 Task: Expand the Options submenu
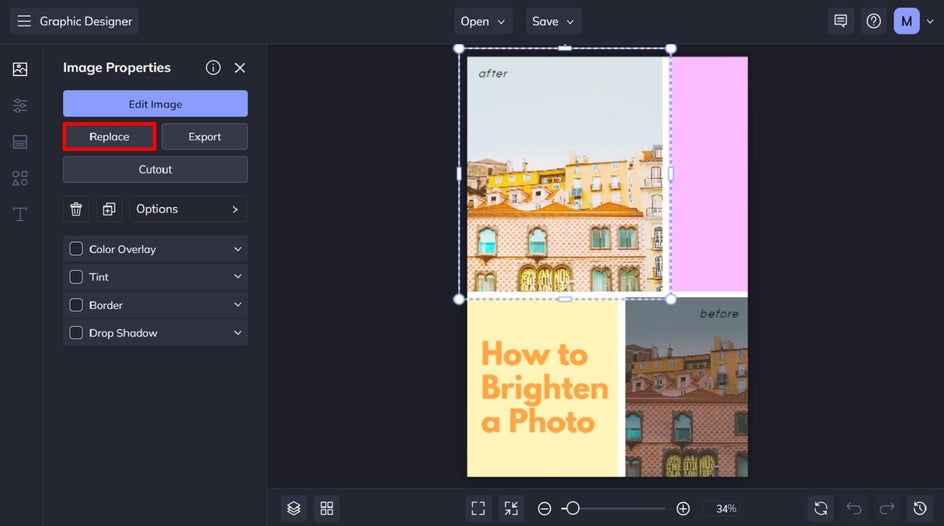click(188, 209)
